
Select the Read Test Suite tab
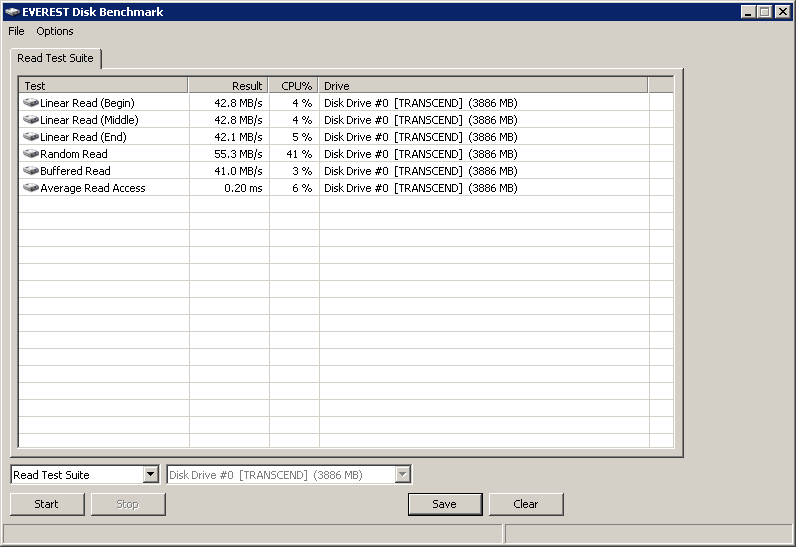pyautogui.click(x=55, y=58)
